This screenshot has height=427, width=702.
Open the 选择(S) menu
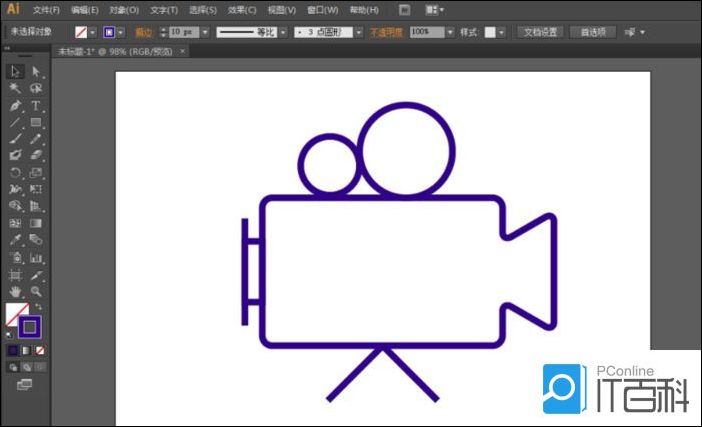pyautogui.click(x=203, y=9)
